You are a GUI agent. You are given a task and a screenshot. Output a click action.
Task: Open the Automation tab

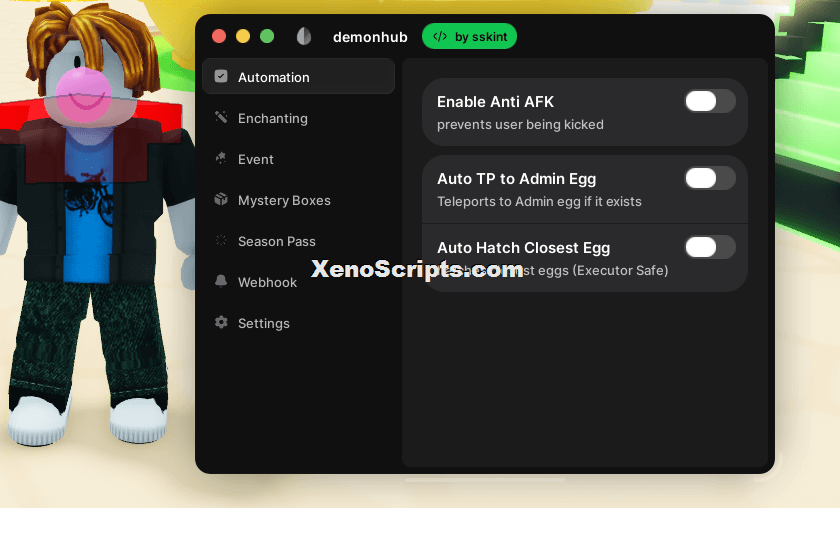click(298, 77)
